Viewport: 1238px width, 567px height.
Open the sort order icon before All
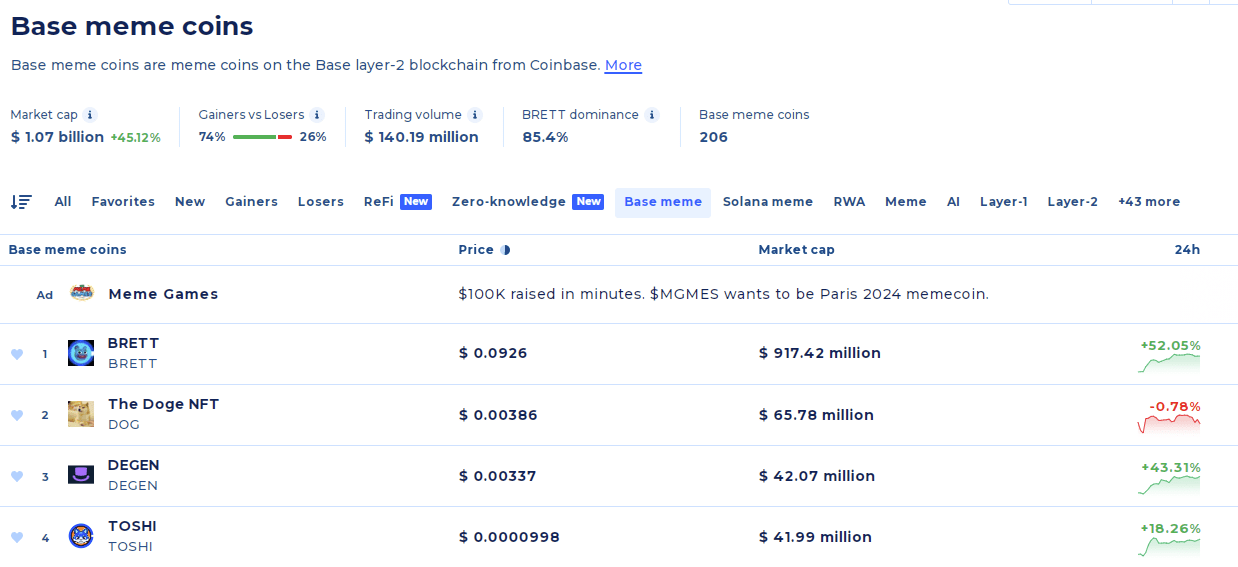[x=21, y=202]
